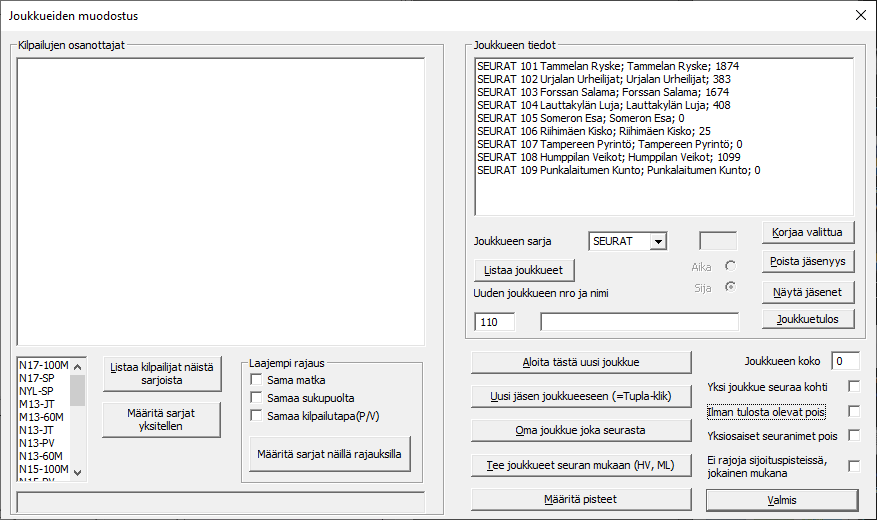Click the new team name input field
The width and height of the screenshot is (877, 520).
639,321
